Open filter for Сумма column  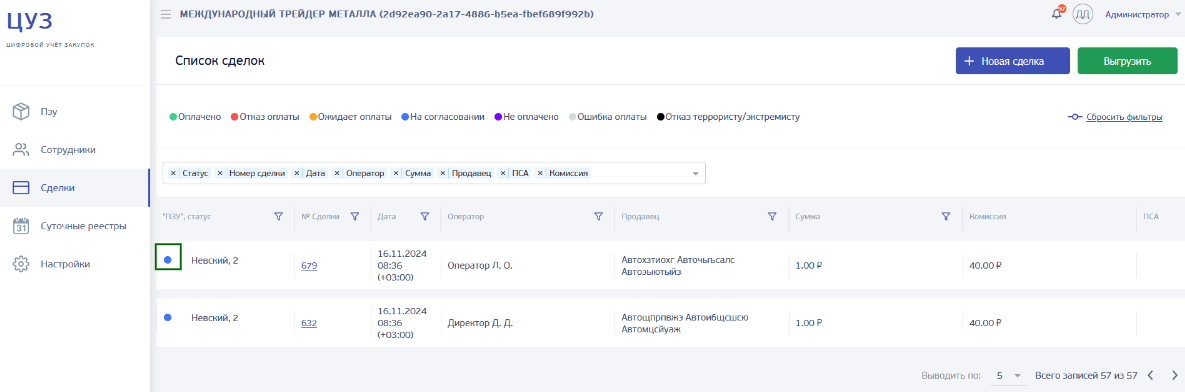[945, 217]
